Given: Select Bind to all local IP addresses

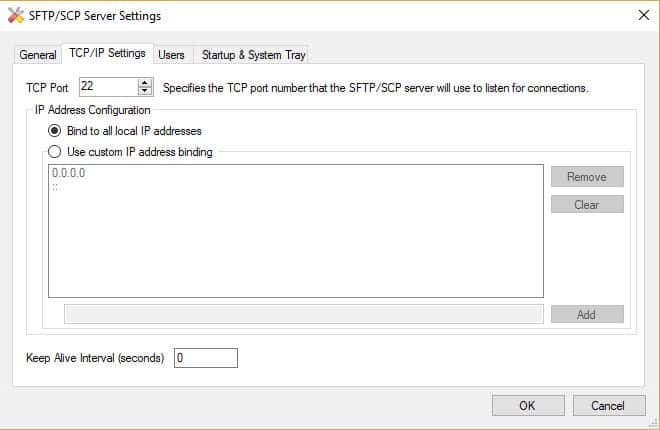Looking at the screenshot, I should (54, 131).
